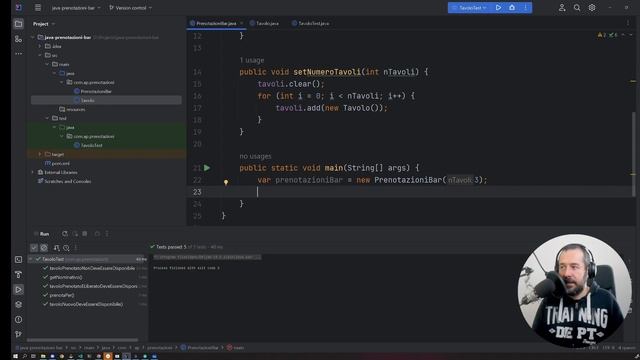Open more run actions menu

pos(525,7)
